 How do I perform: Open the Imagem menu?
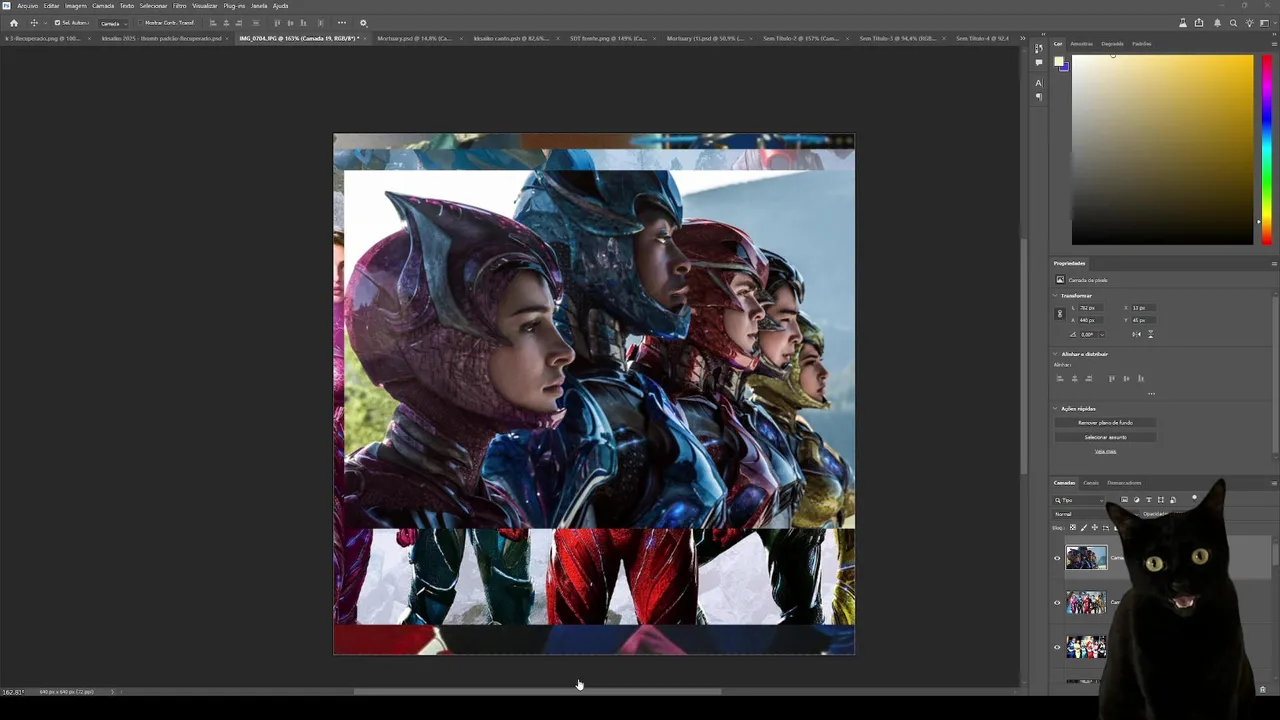[x=76, y=6]
